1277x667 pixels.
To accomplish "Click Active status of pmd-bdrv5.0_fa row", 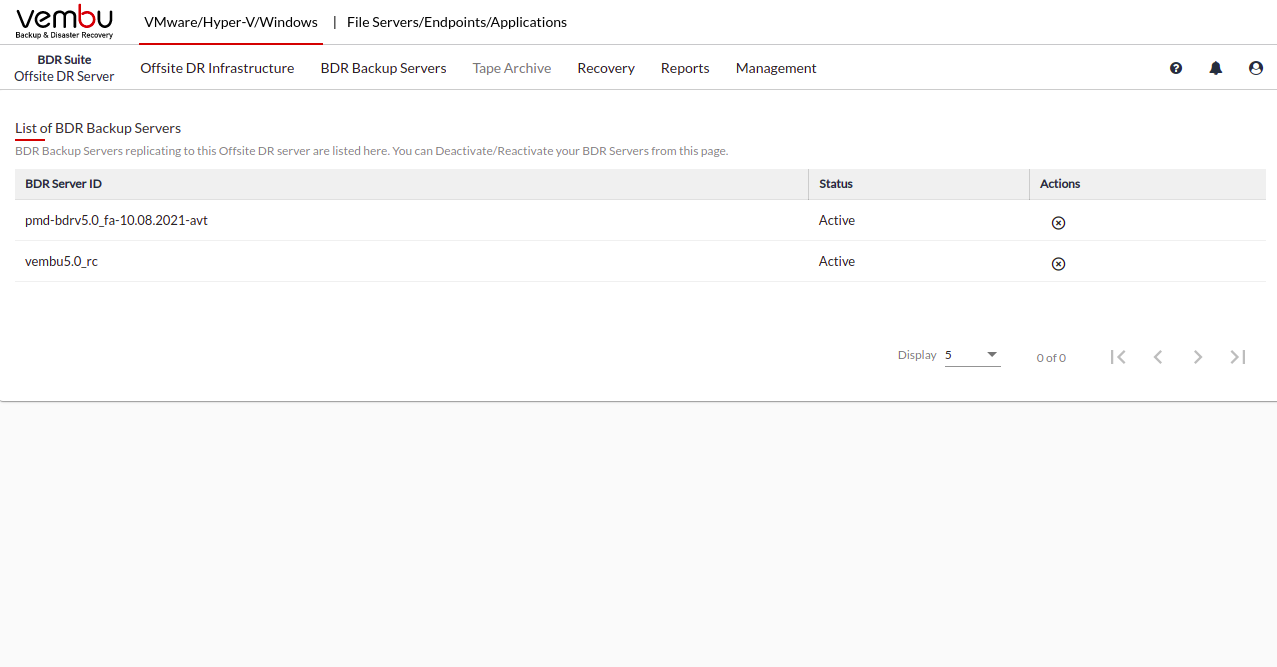I will tap(837, 220).
